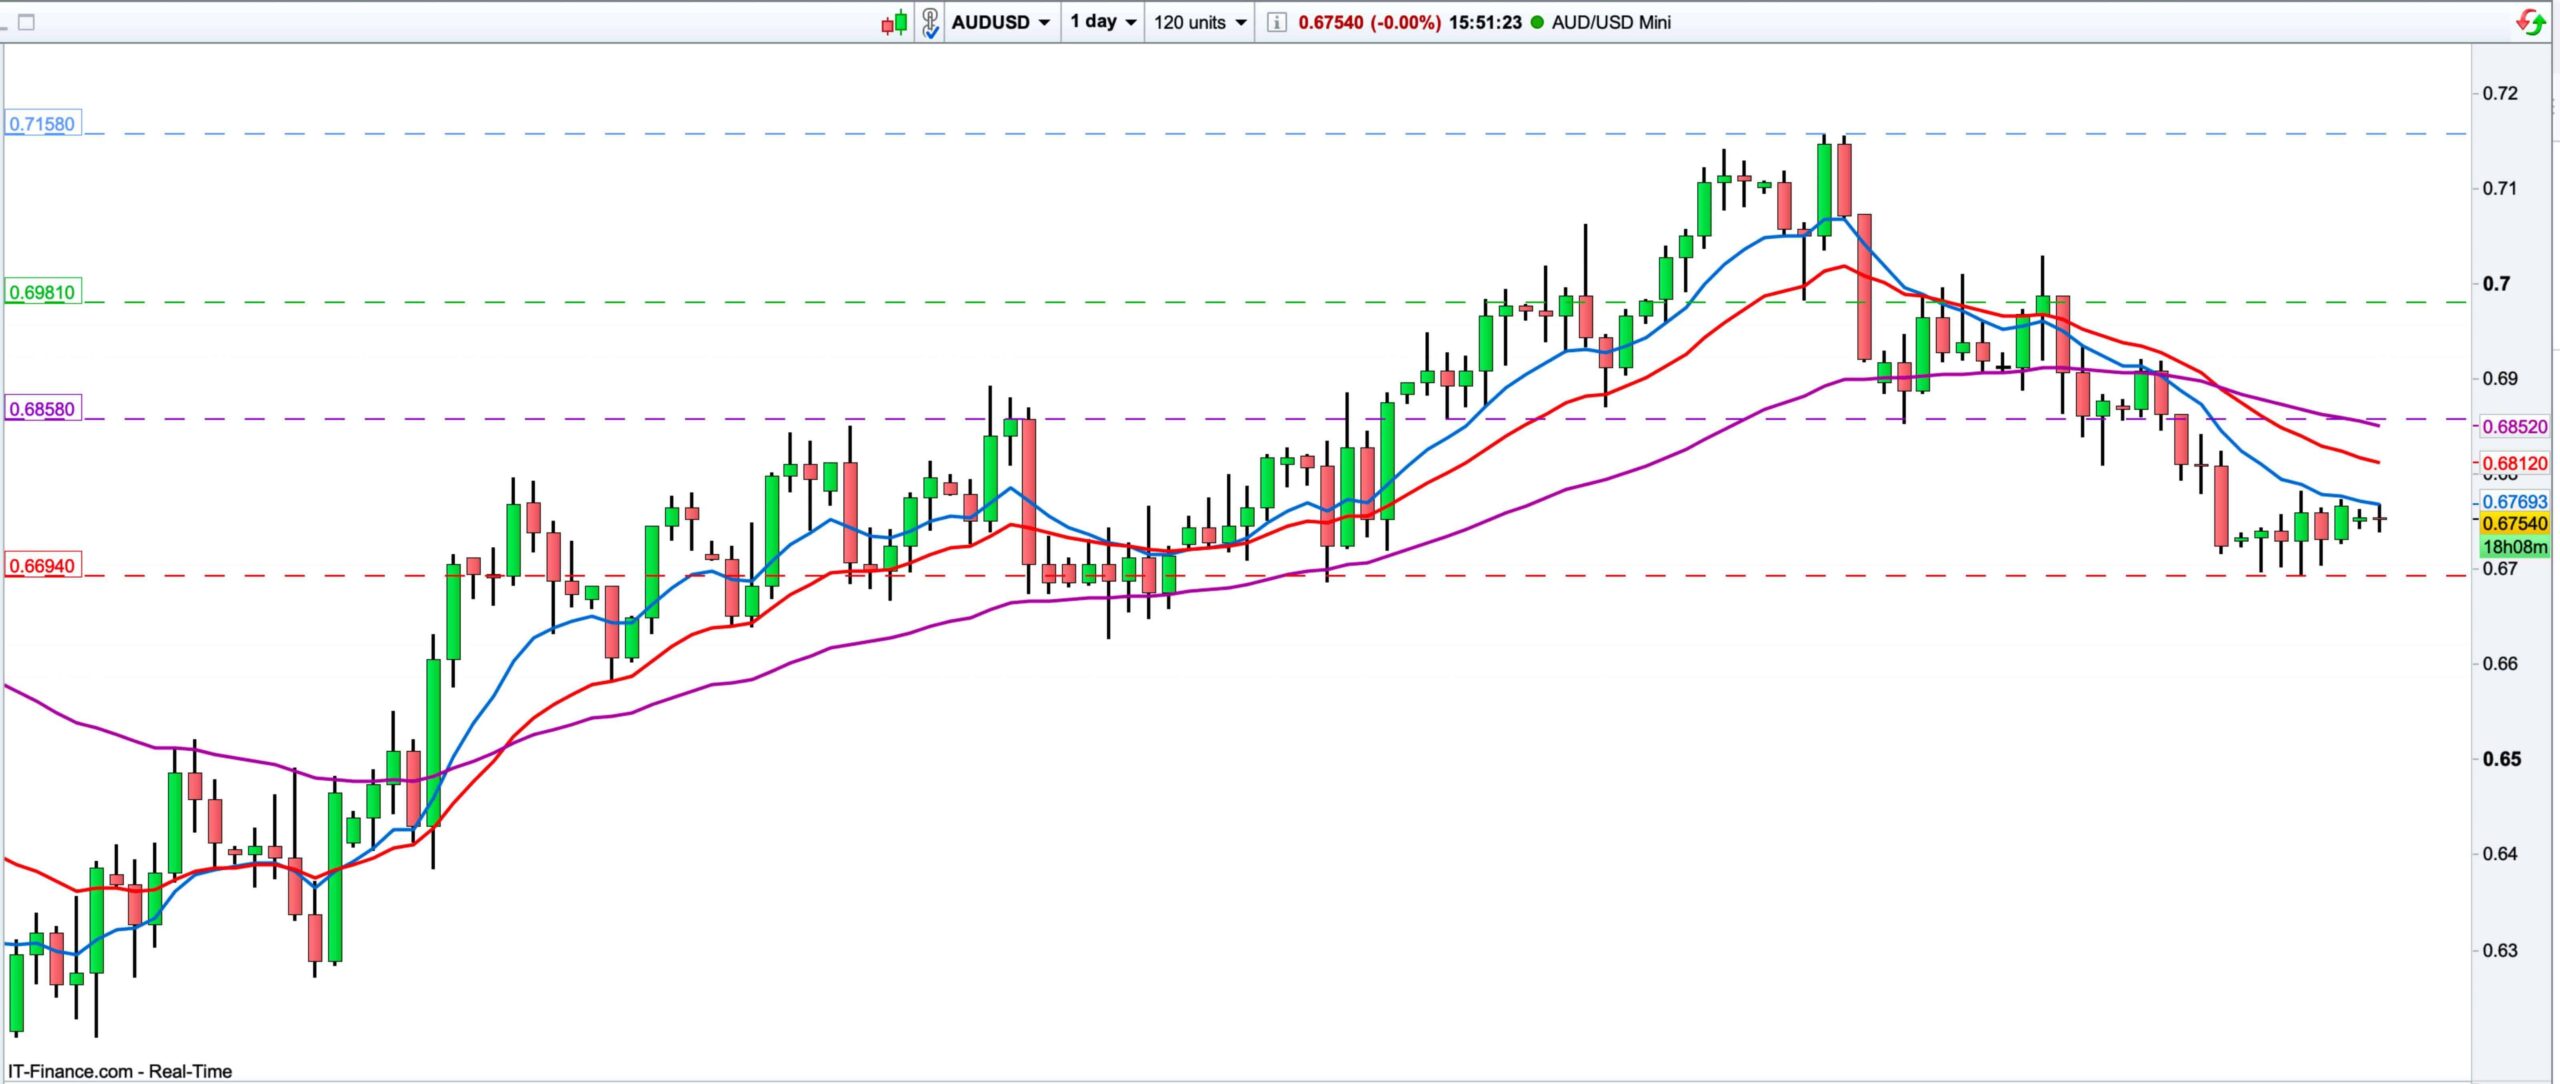The height and width of the screenshot is (1084, 2560).
Task: Select the 0.71580 blue level label
Action: pos(42,124)
